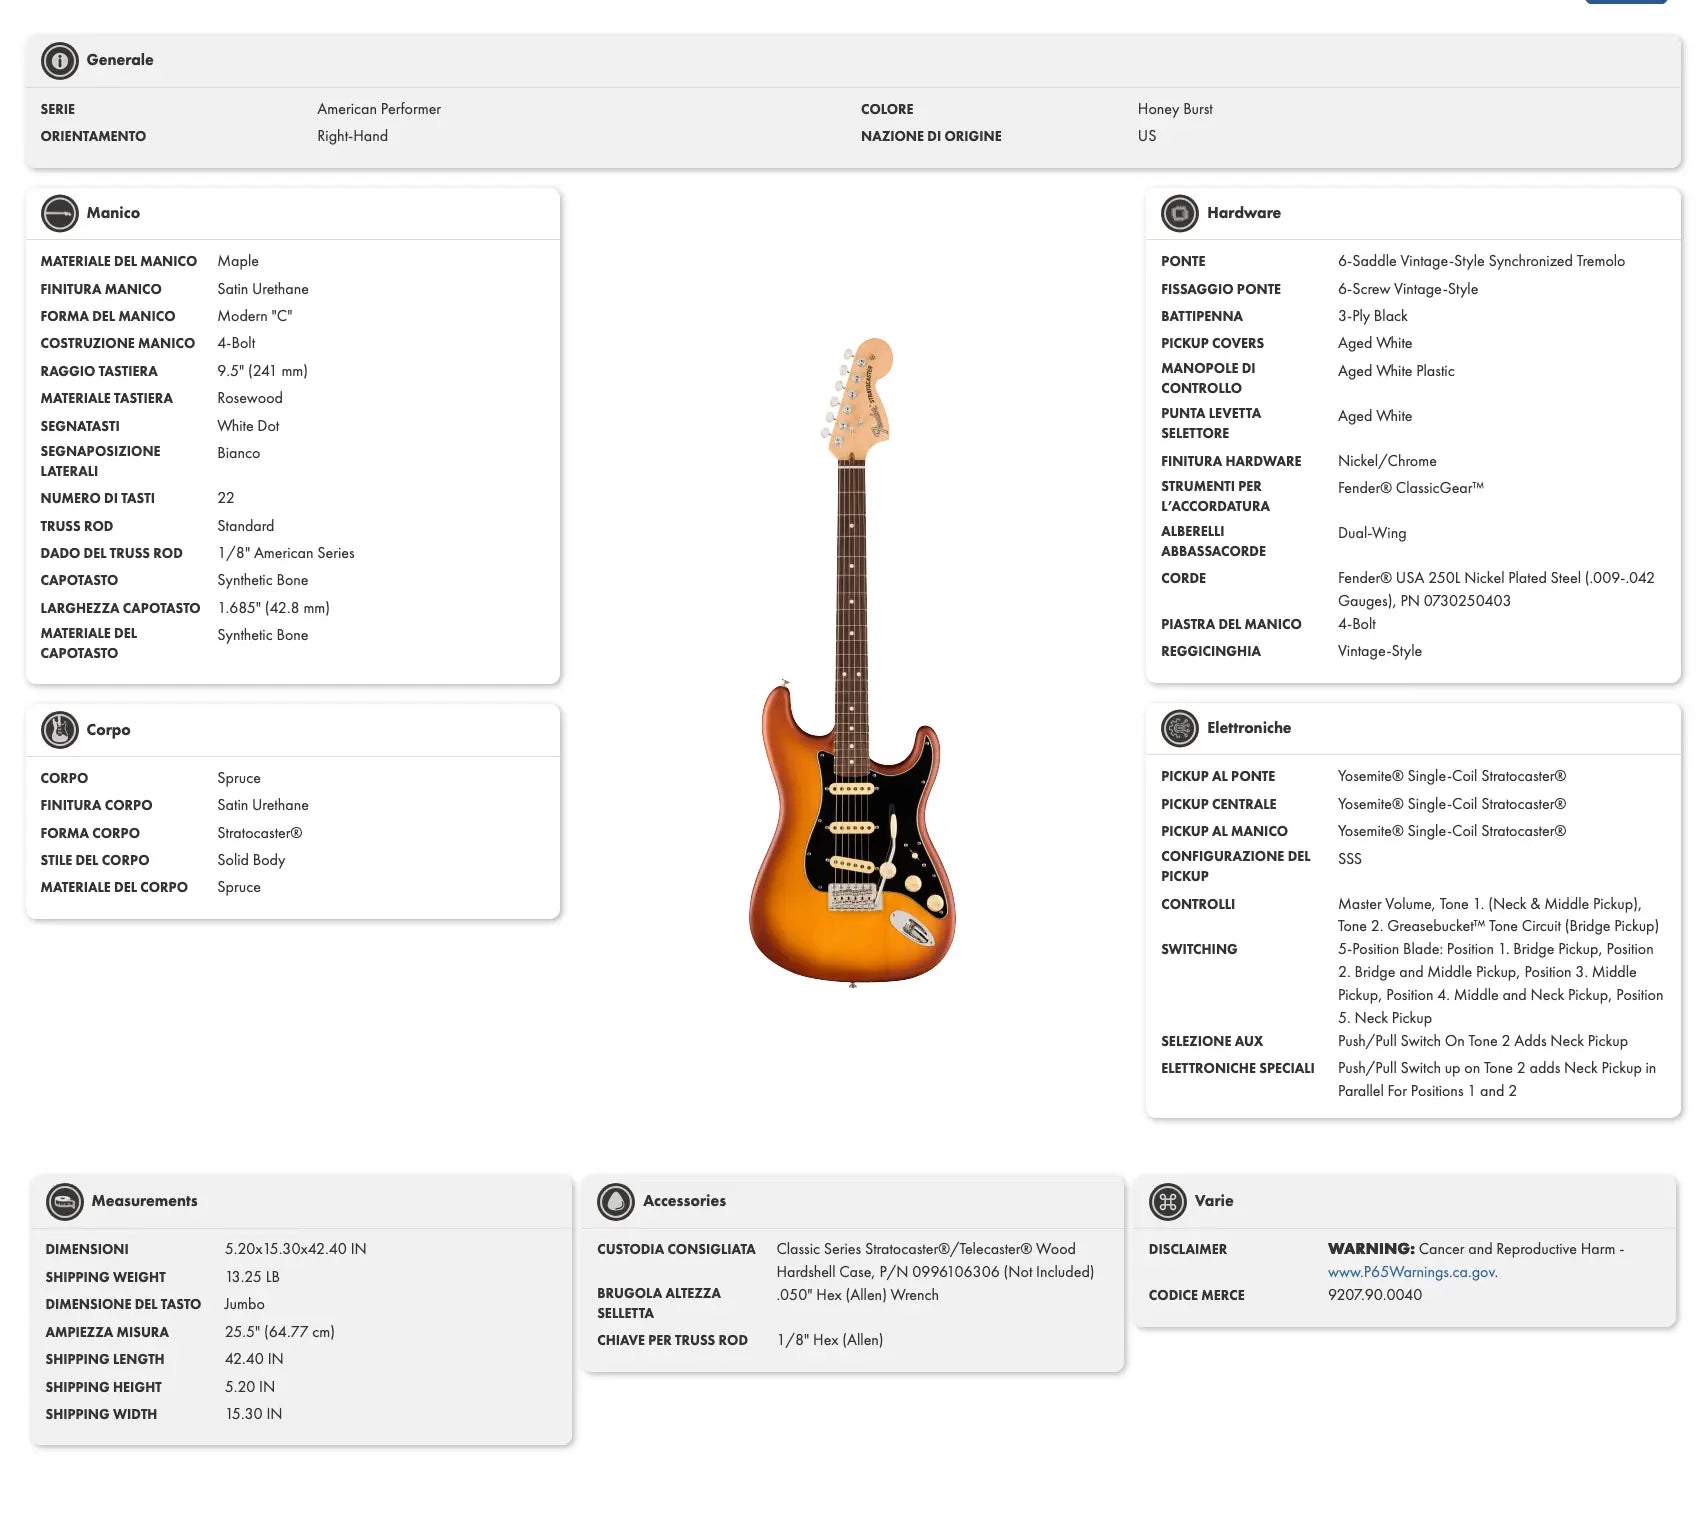The height and width of the screenshot is (1532, 1708).
Task: Click the 'PIASTRA DEL MANICO' label
Action: [1231, 624]
